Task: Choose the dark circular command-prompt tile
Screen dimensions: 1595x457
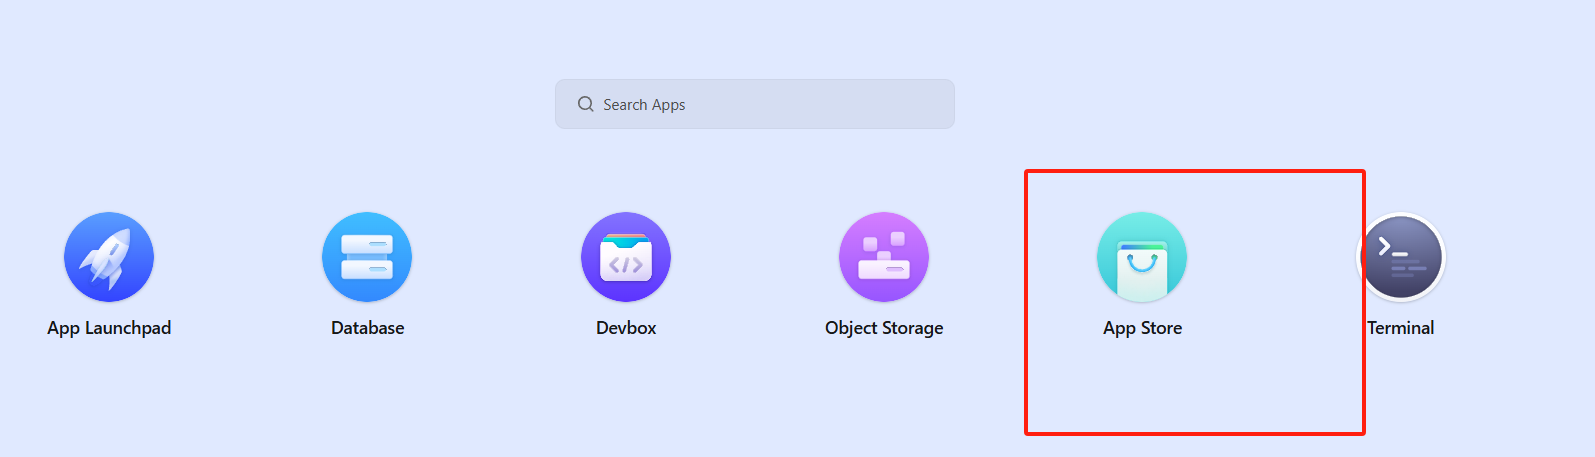Action: (1401, 257)
